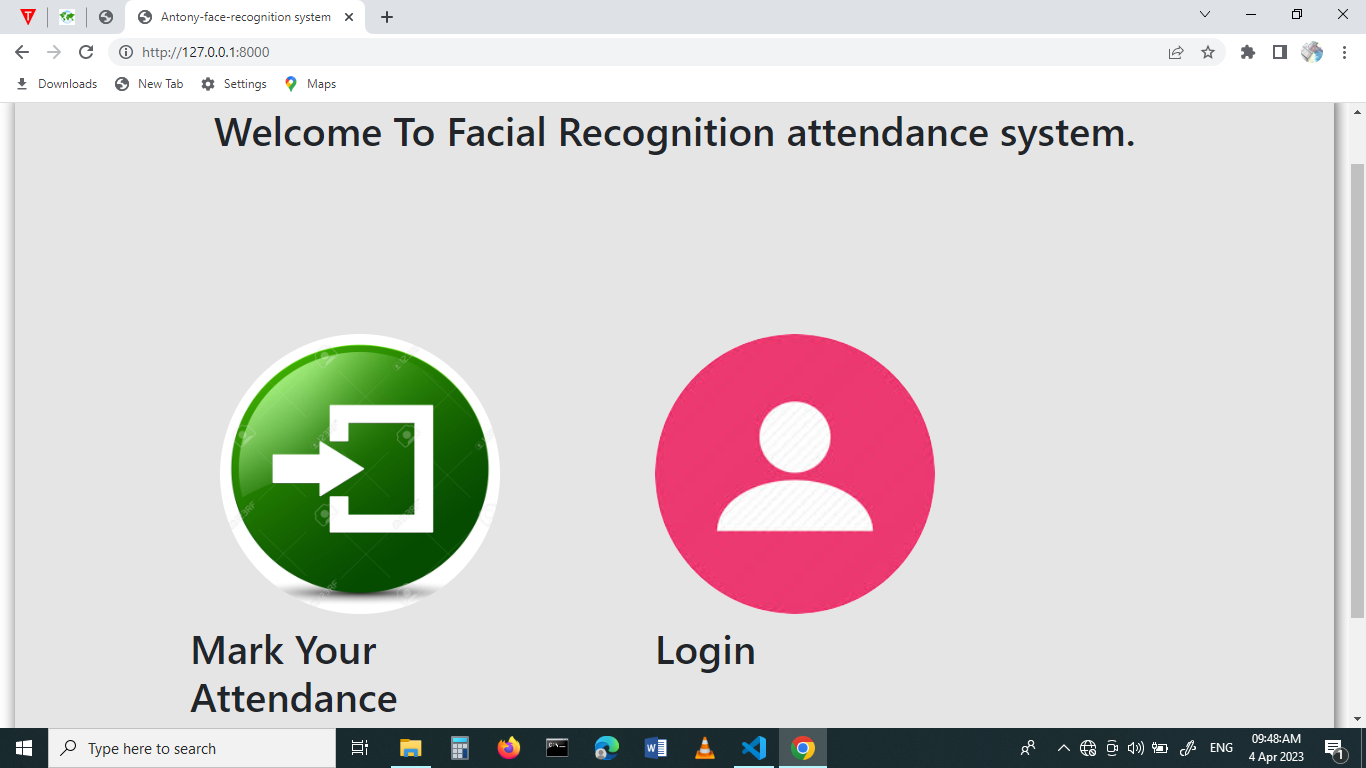
Task: Open the Settings bookmark
Action: tap(234, 84)
